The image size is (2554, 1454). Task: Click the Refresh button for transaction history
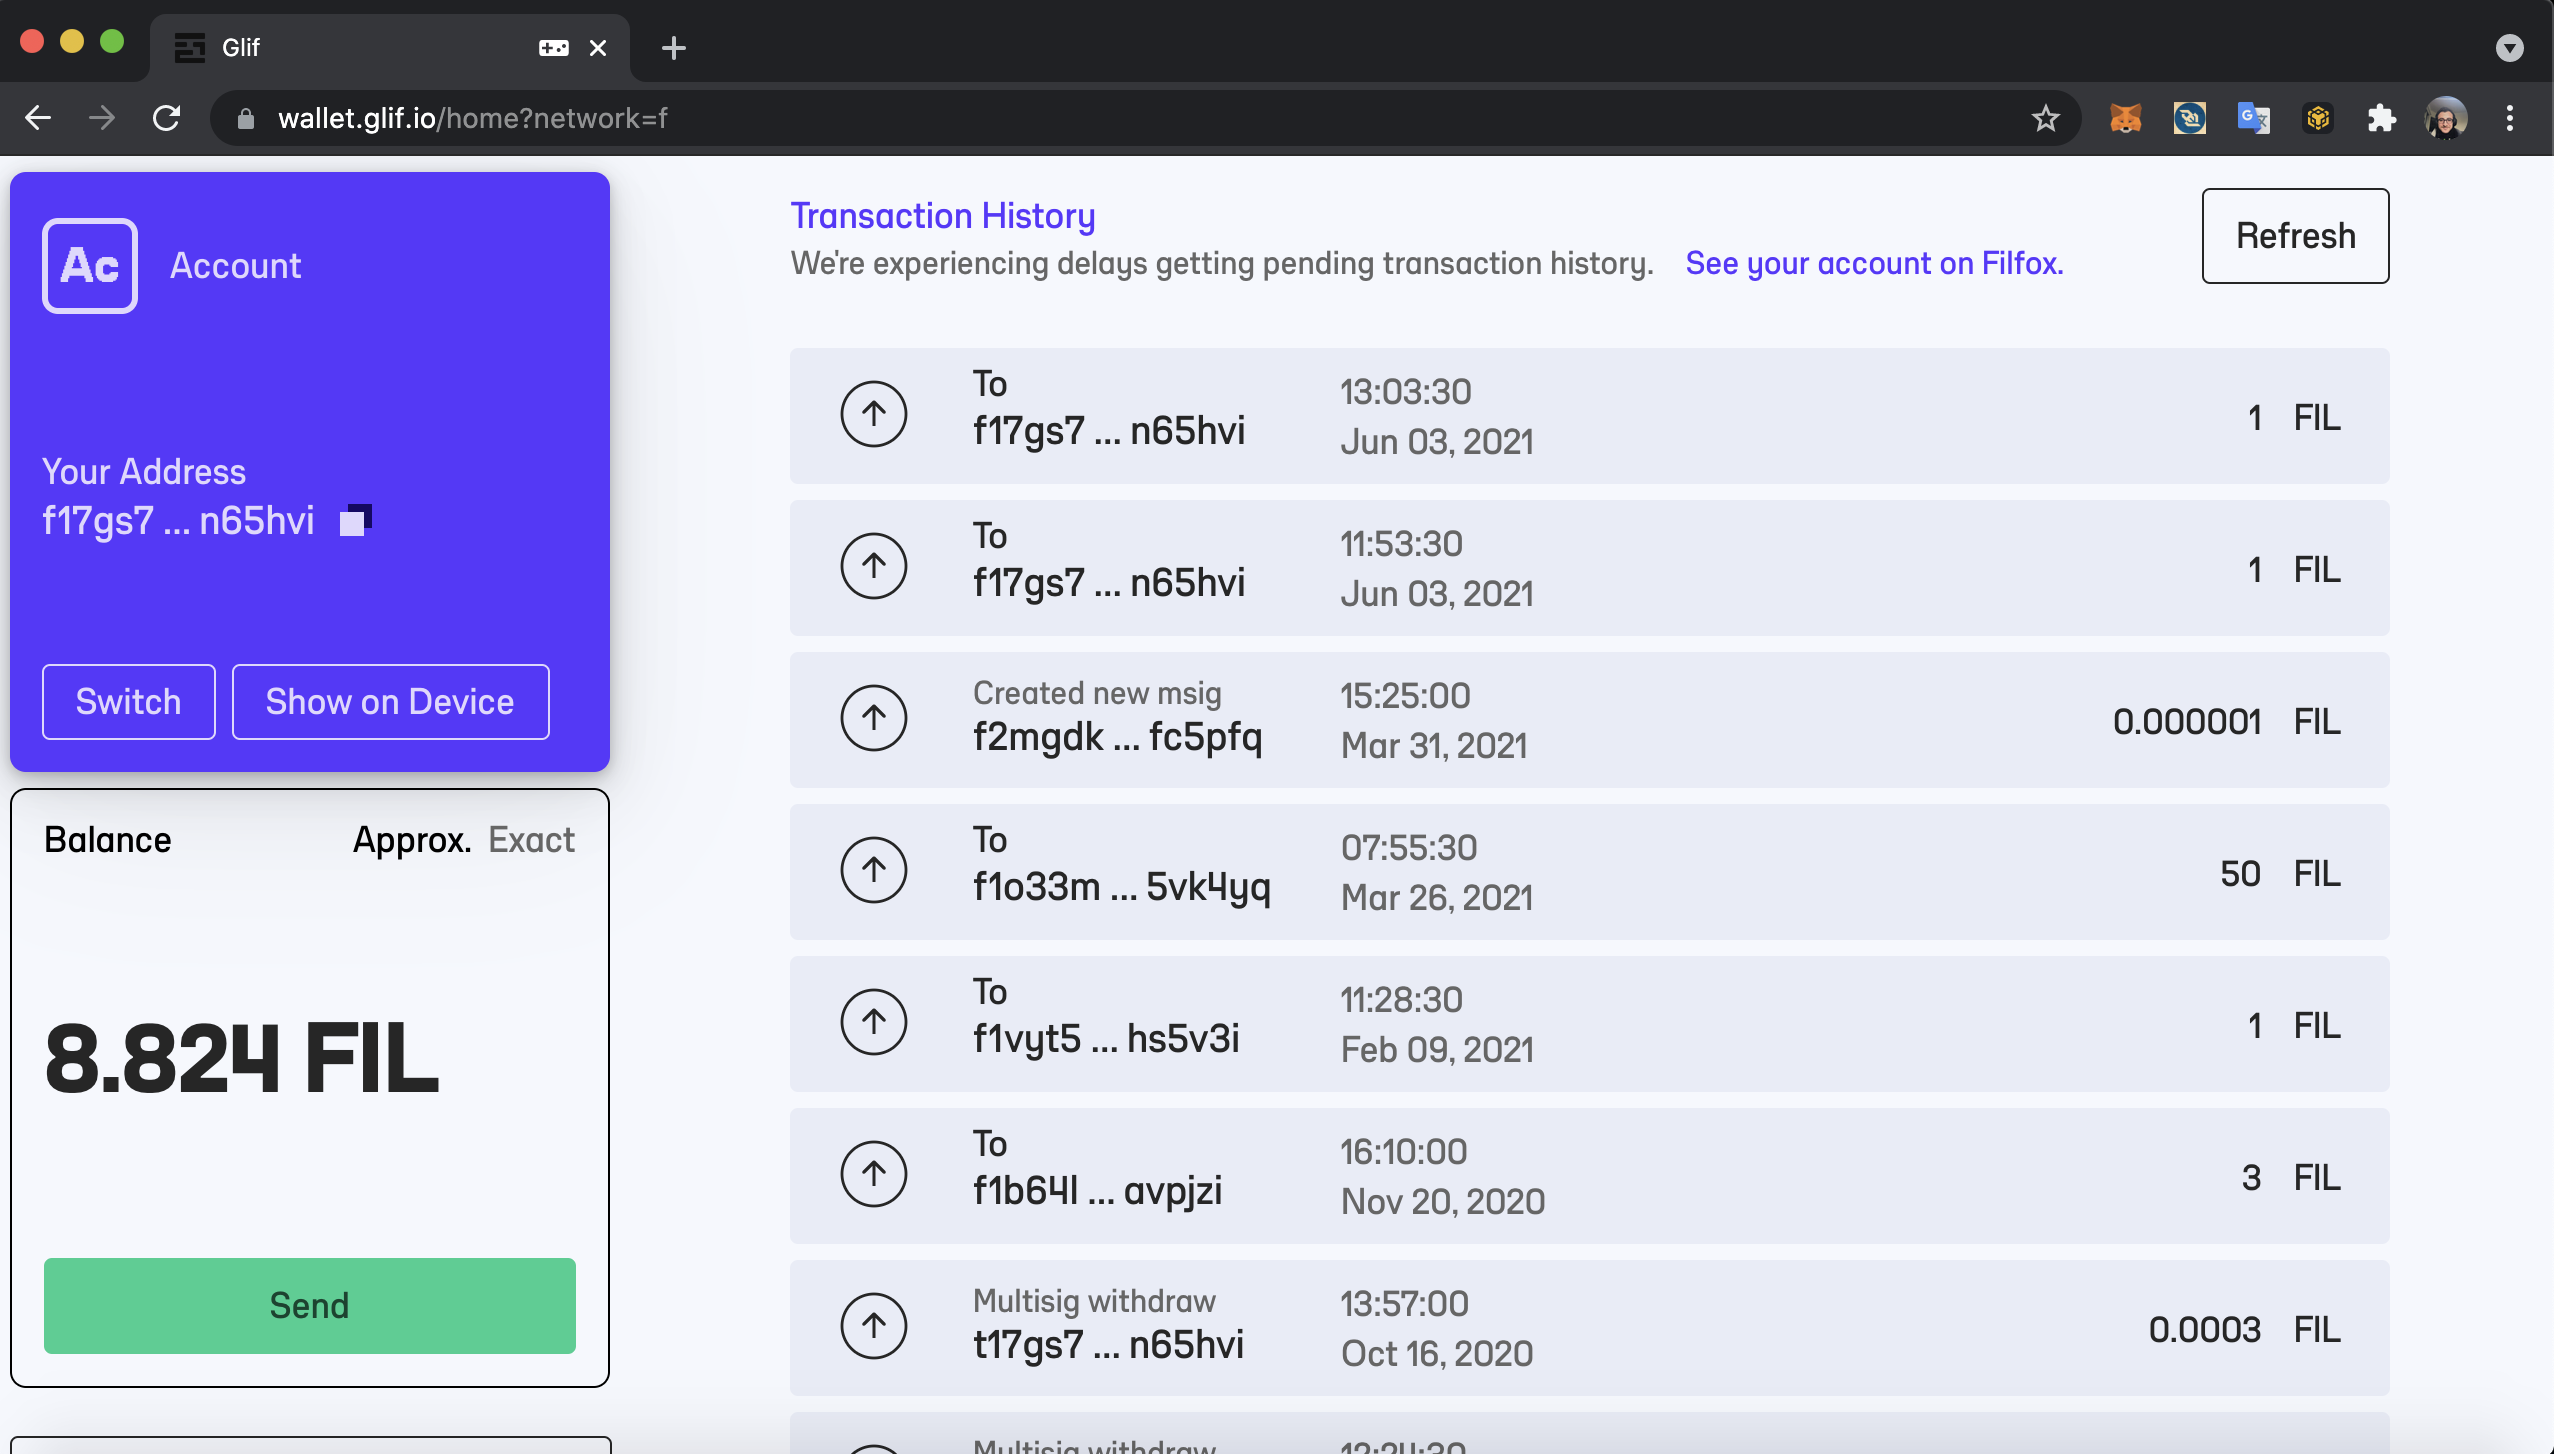(2294, 235)
